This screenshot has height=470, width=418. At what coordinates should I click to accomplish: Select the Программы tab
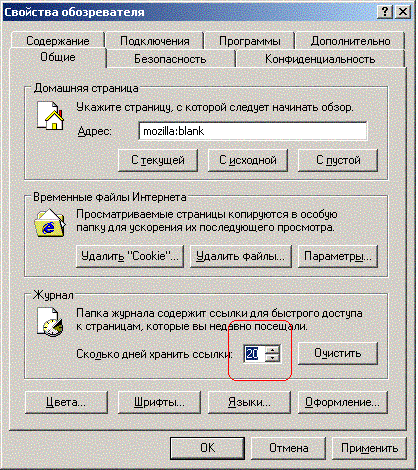250,41
